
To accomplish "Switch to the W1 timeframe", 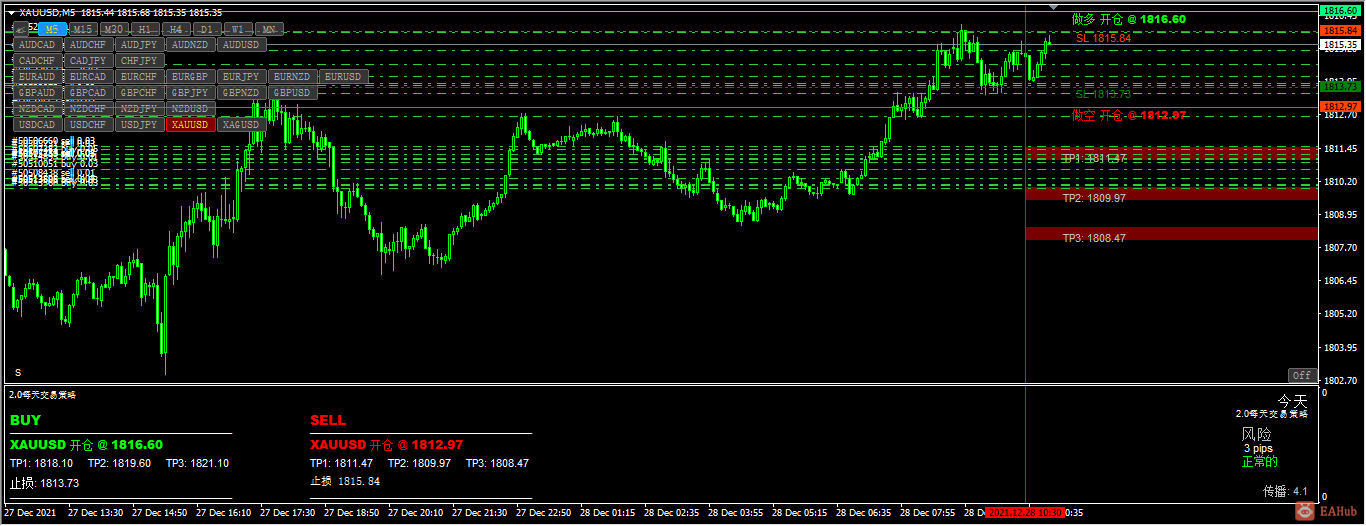I will click(237, 28).
